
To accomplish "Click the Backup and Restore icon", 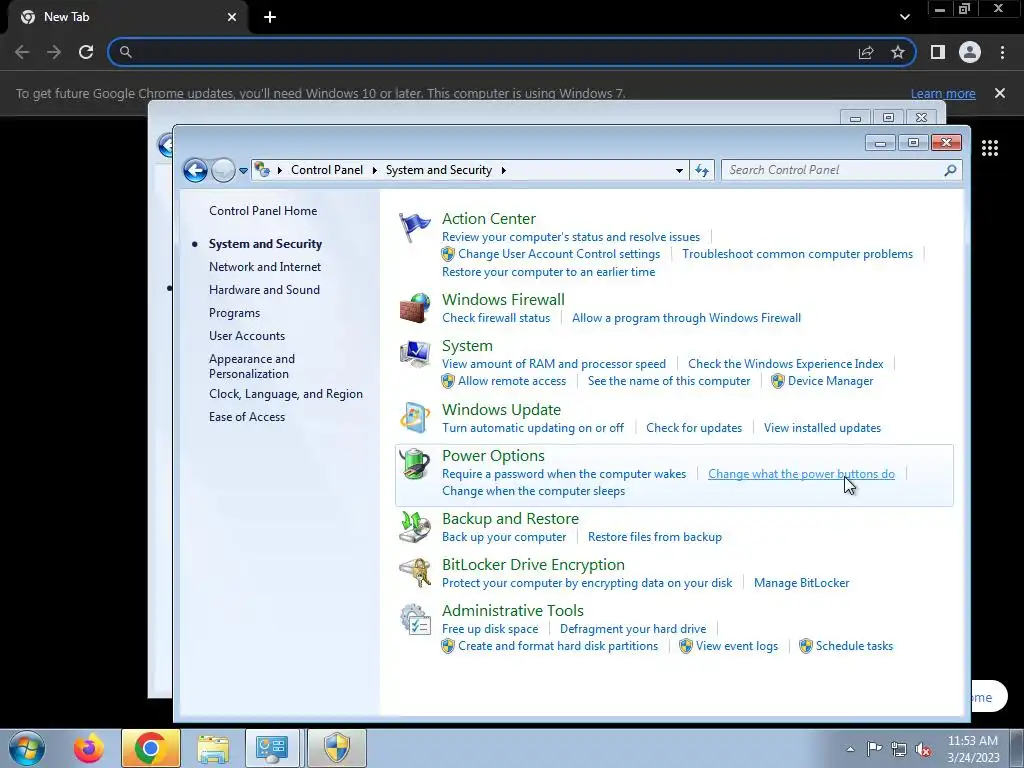I will [x=415, y=528].
